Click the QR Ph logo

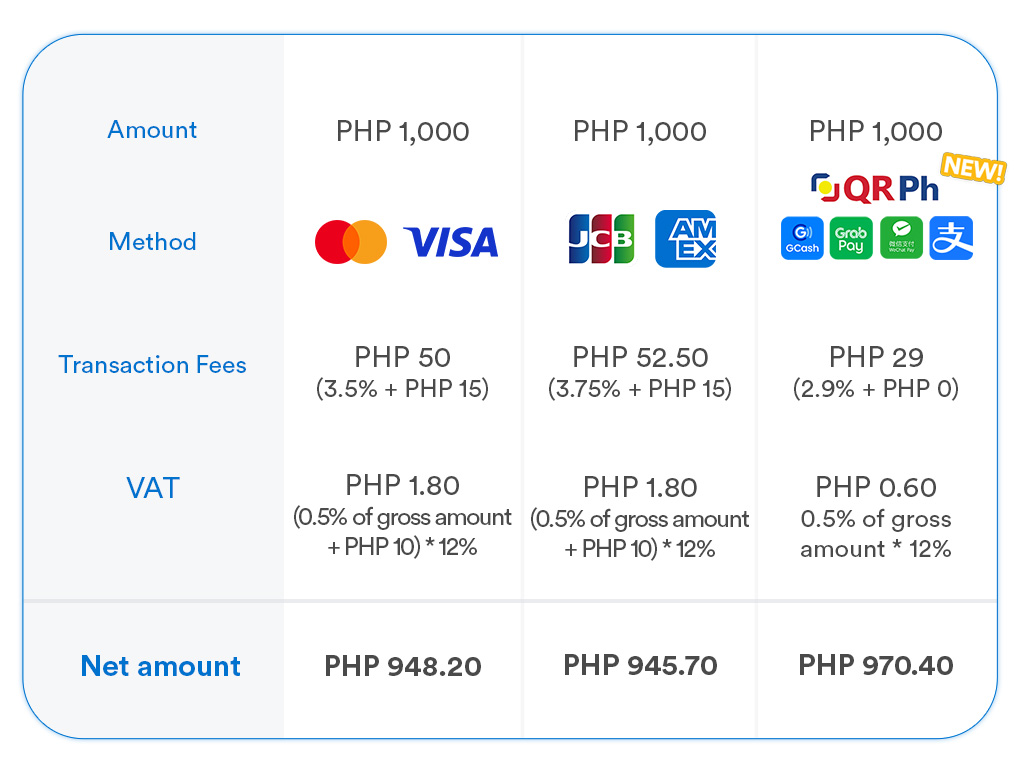coord(874,188)
